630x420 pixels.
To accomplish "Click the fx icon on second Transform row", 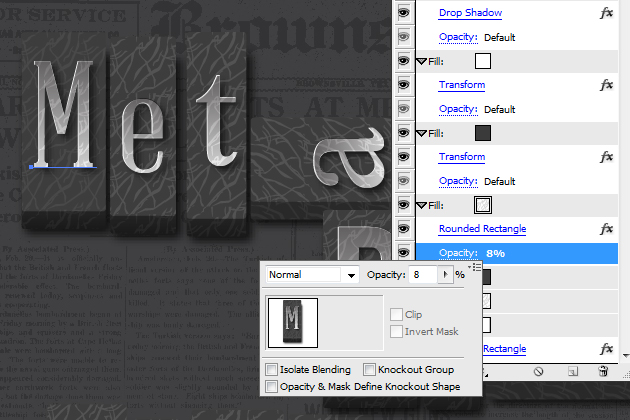I will [x=606, y=157].
